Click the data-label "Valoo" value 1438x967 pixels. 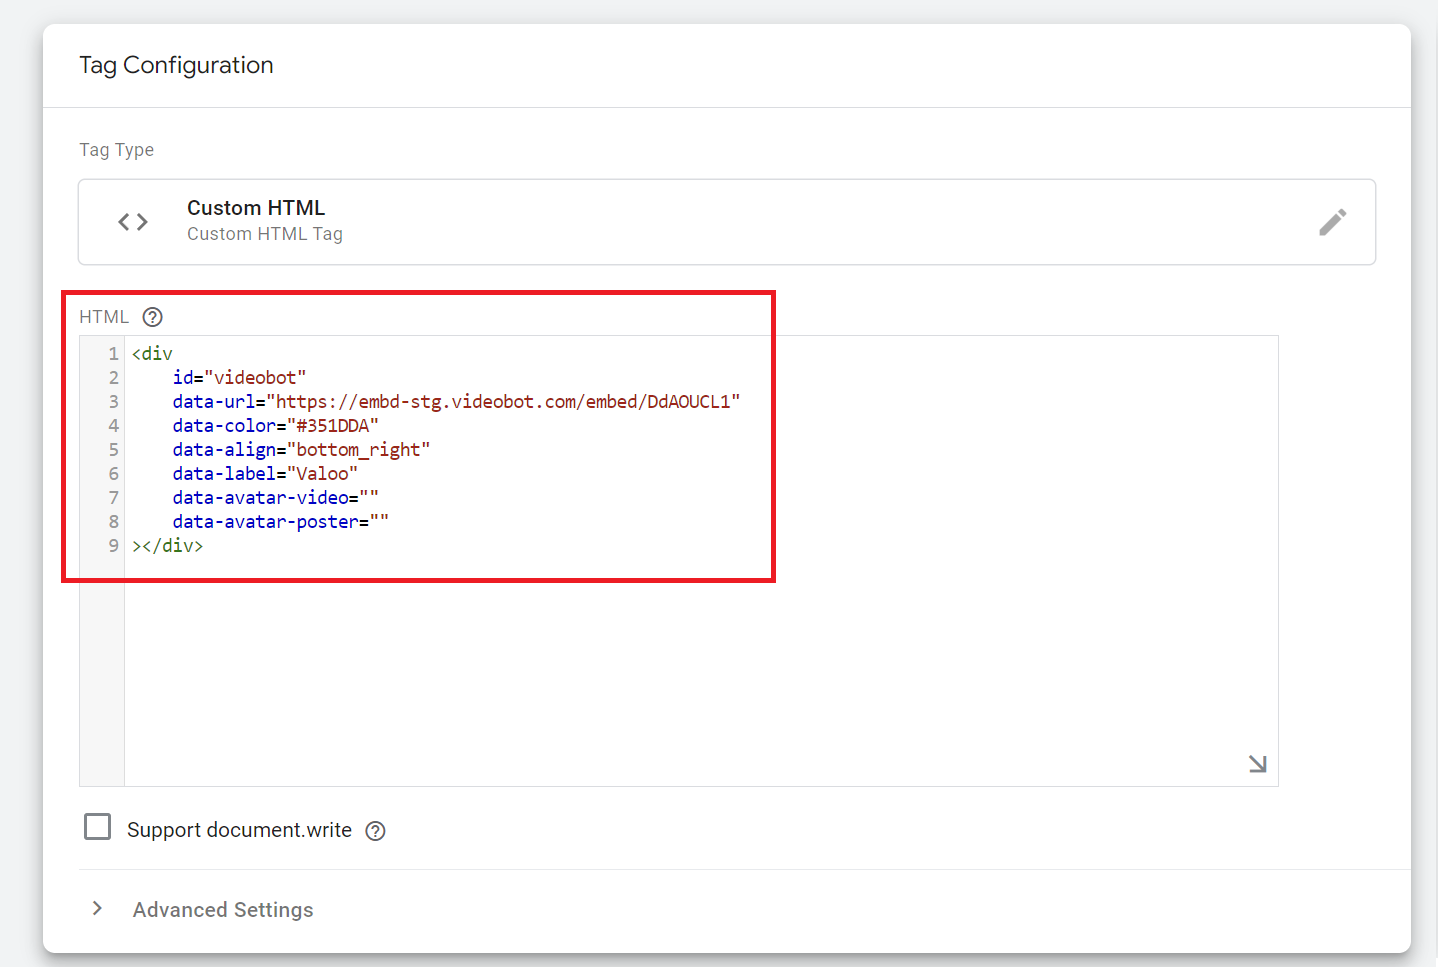(x=322, y=474)
